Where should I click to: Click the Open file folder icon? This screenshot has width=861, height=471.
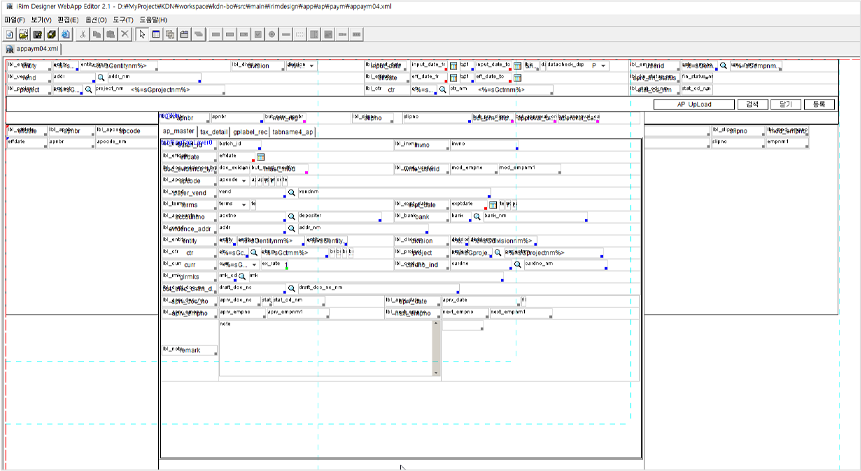pyautogui.click(x=24, y=35)
